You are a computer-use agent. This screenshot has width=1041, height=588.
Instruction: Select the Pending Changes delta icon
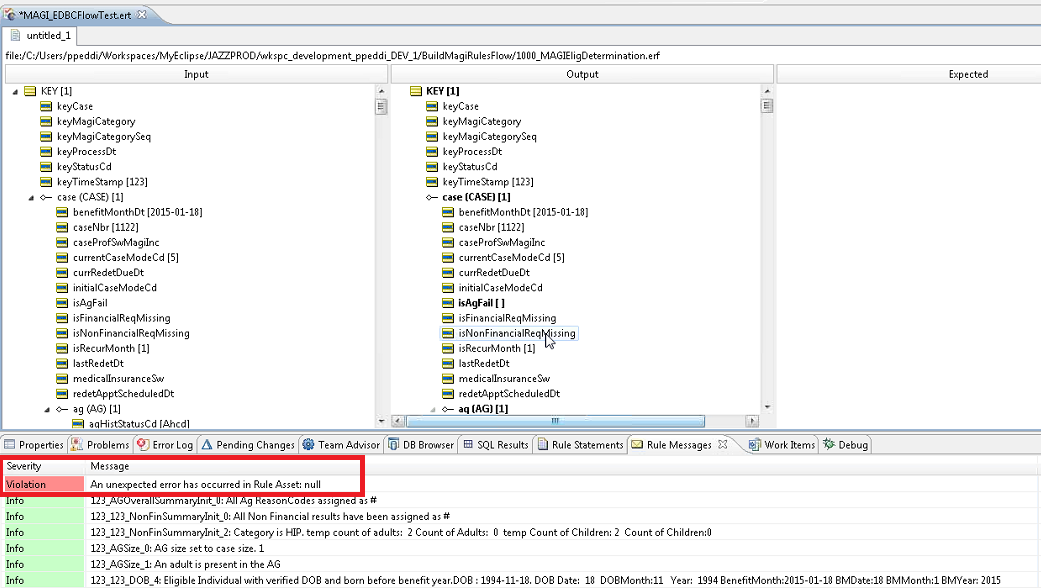pos(206,445)
